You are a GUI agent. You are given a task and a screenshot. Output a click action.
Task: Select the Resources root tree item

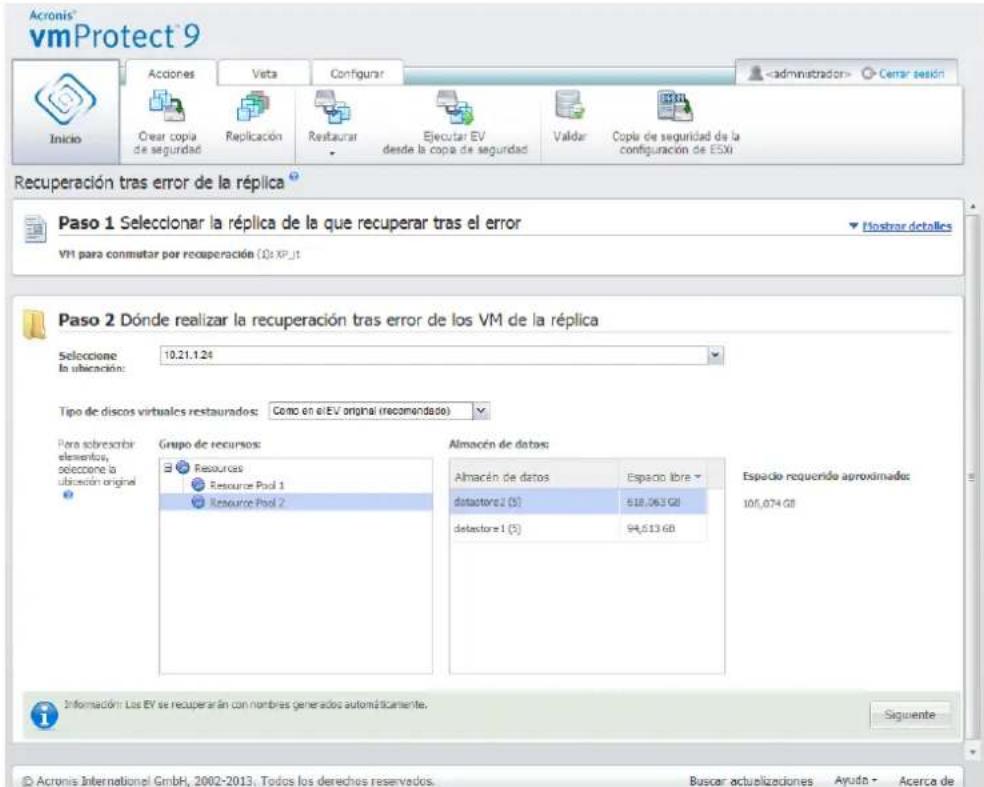click(x=218, y=468)
